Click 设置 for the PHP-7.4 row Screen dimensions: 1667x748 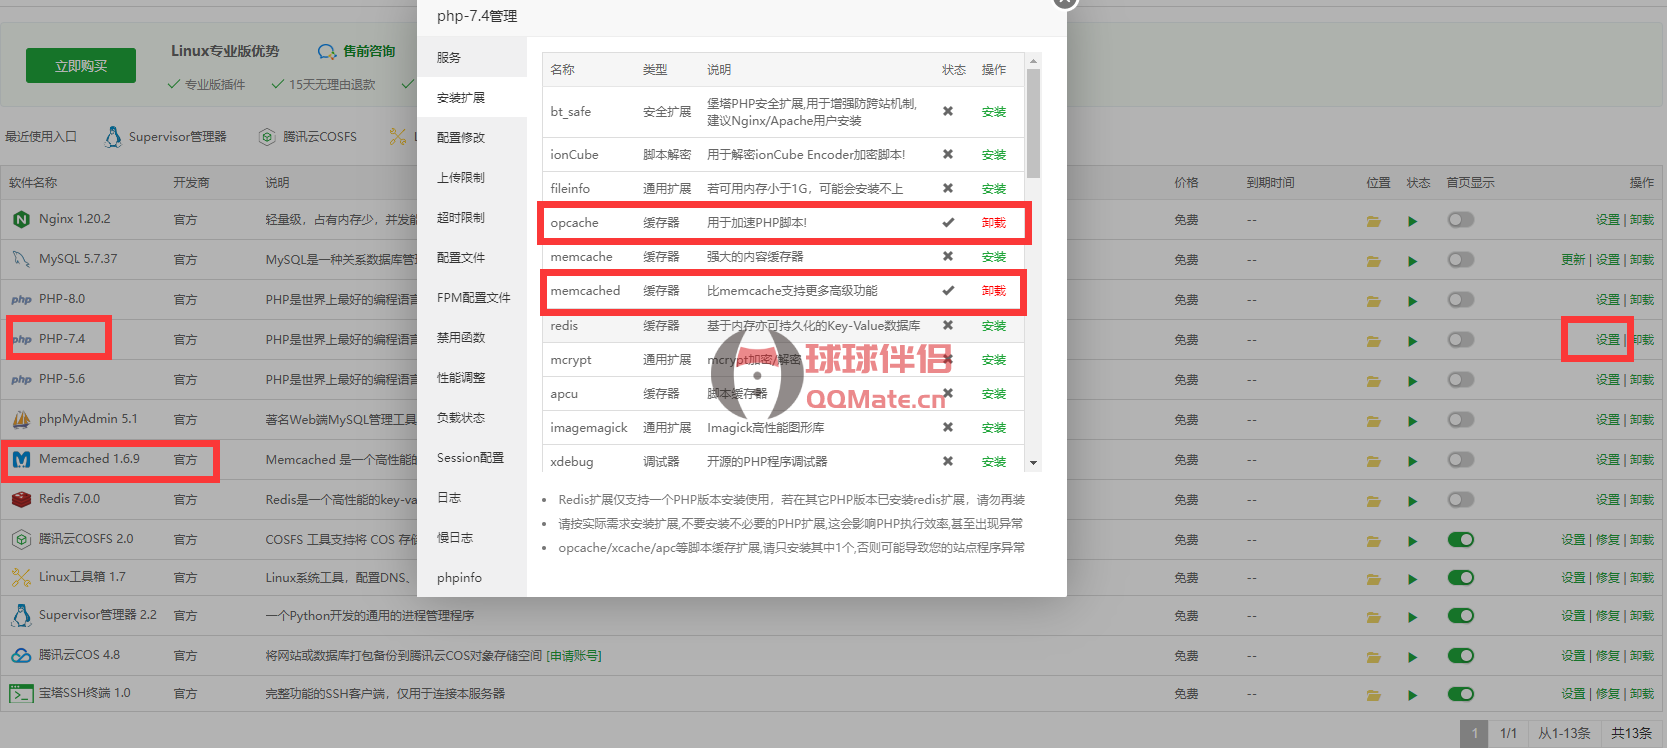click(x=1608, y=340)
